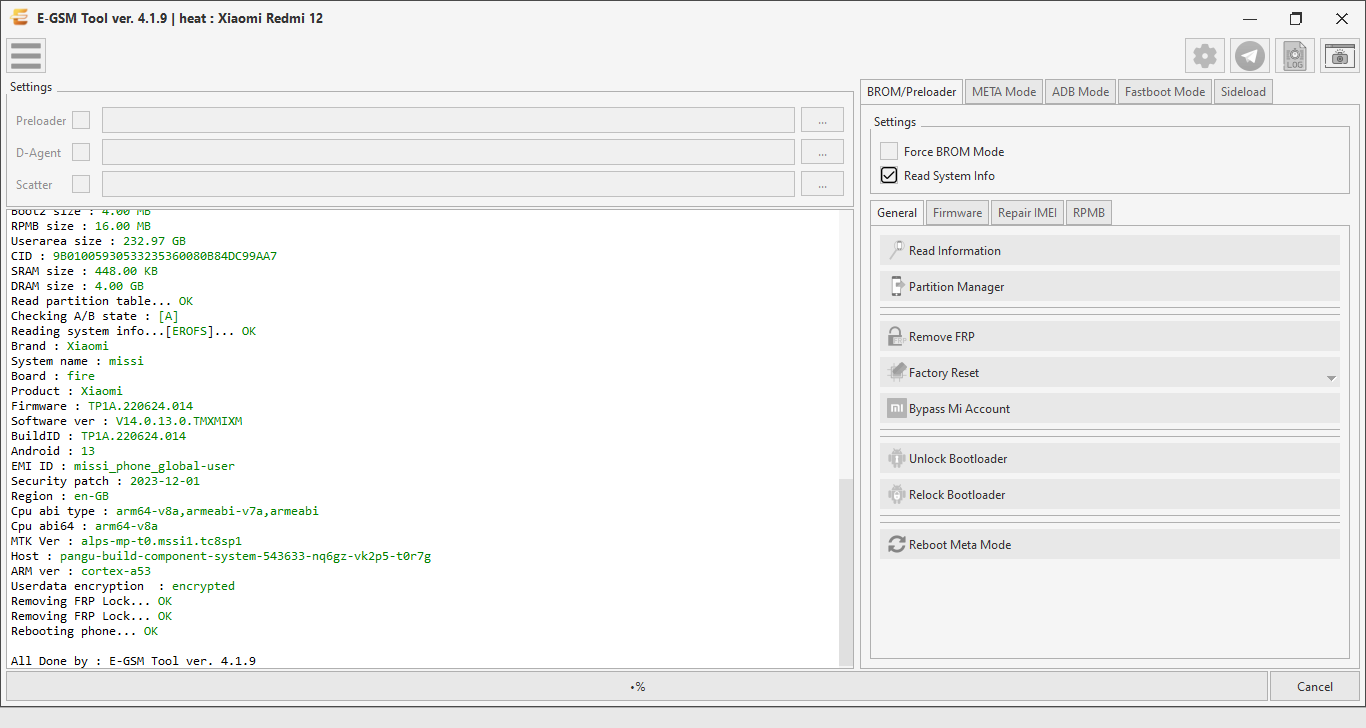Click the Read Information button
The image size is (1366, 728).
1110,250
